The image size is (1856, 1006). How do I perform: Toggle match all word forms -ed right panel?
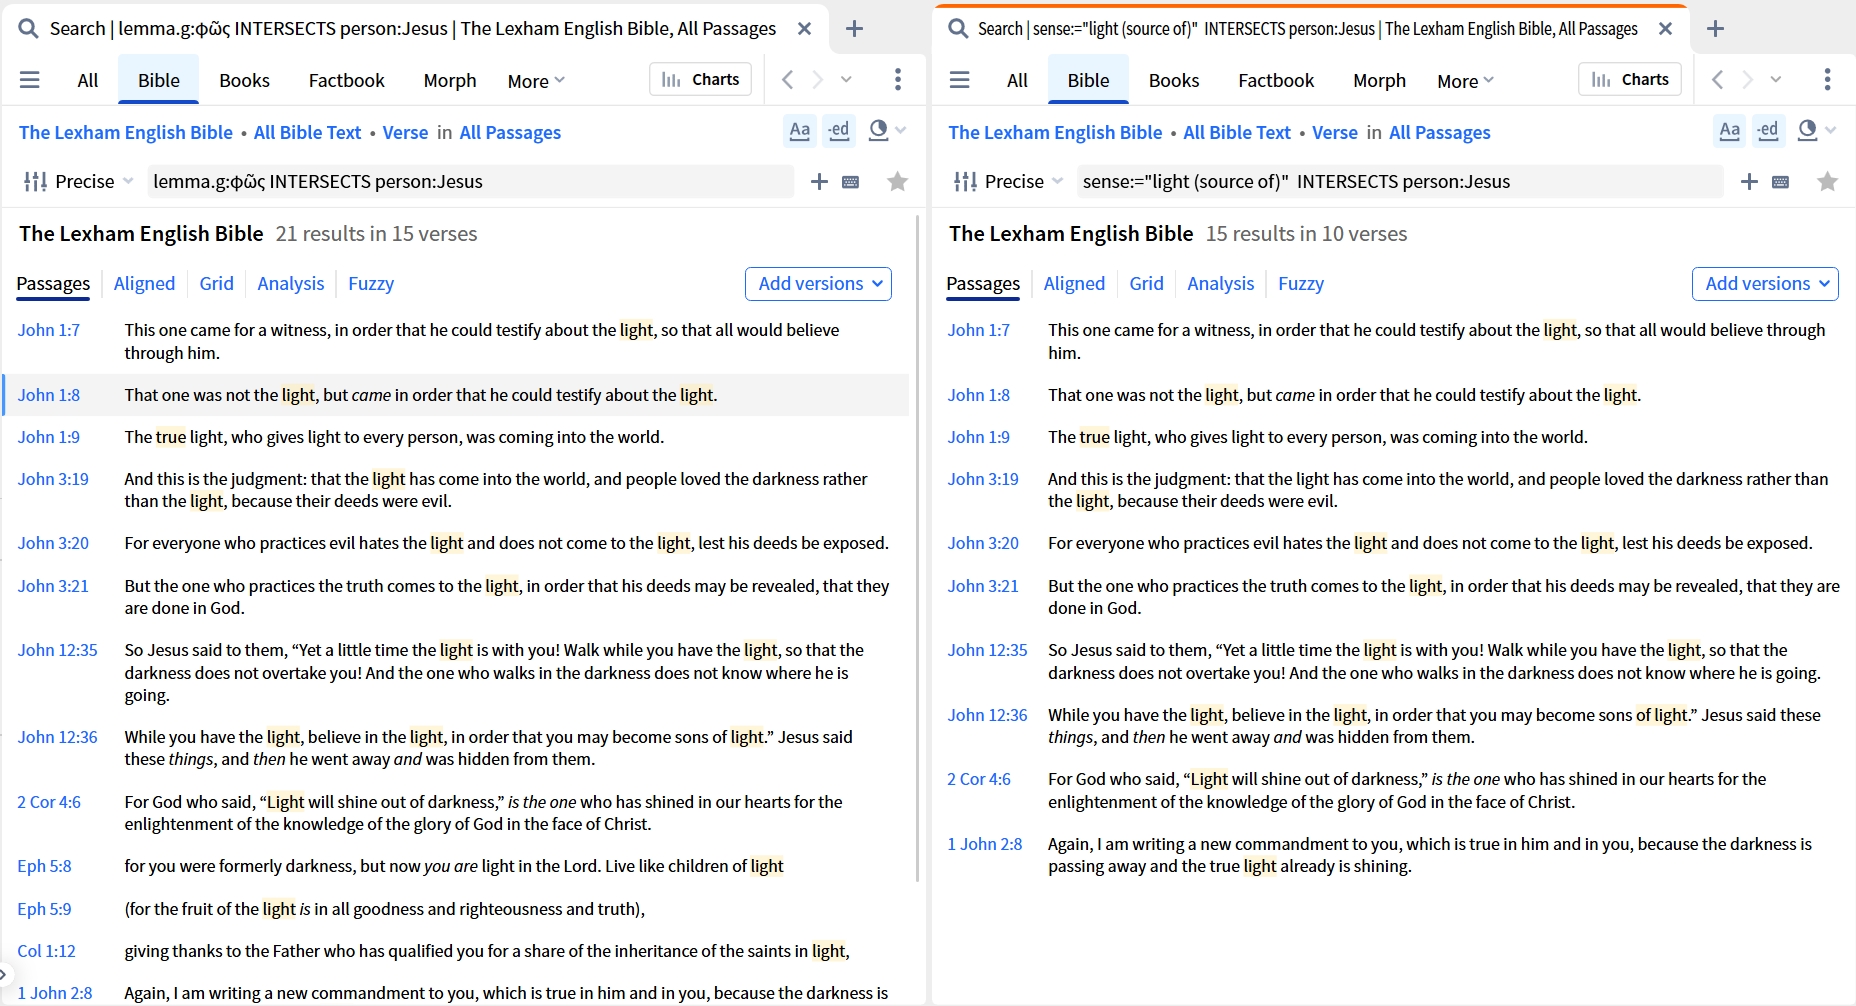tap(1768, 131)
